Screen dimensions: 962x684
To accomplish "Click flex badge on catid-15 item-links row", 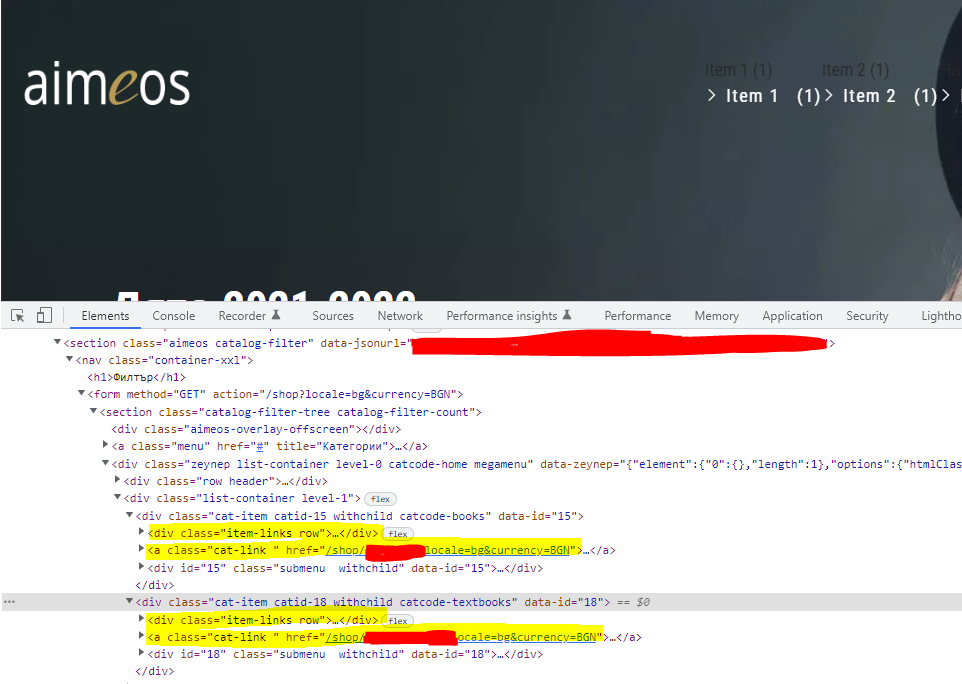I will 398,534.
